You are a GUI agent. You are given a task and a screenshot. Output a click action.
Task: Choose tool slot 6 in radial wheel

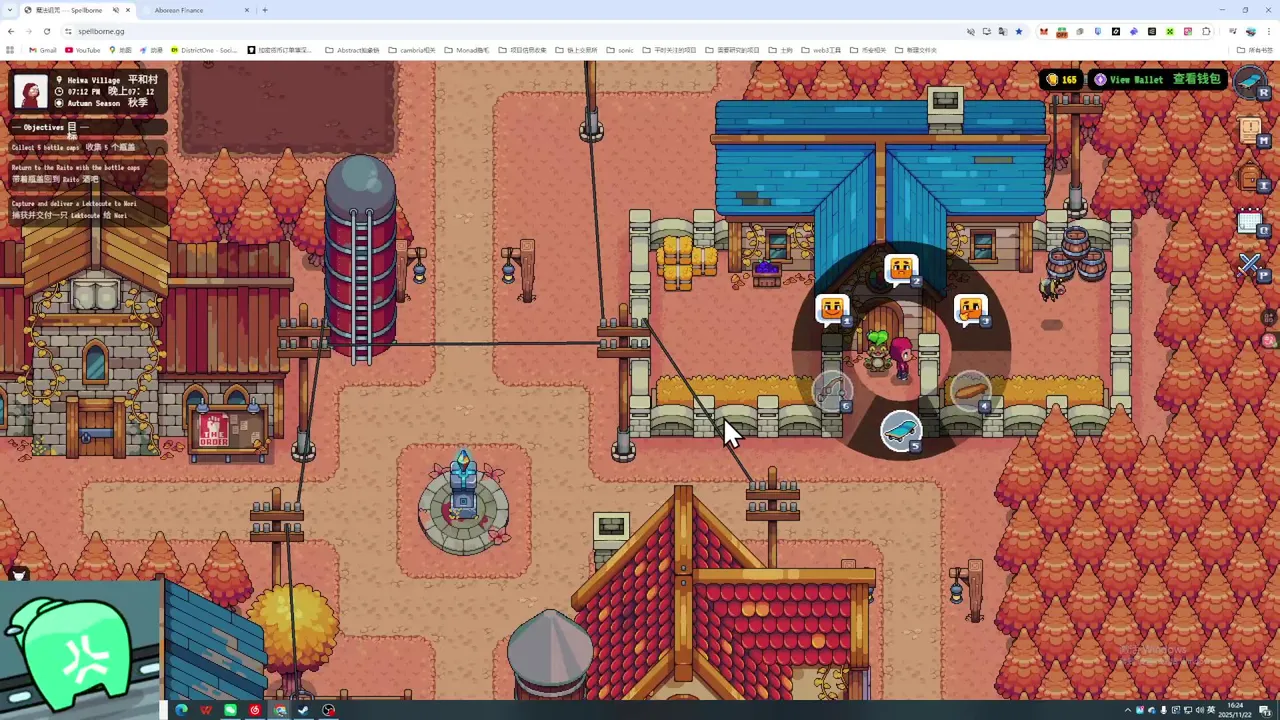point(832,392)
